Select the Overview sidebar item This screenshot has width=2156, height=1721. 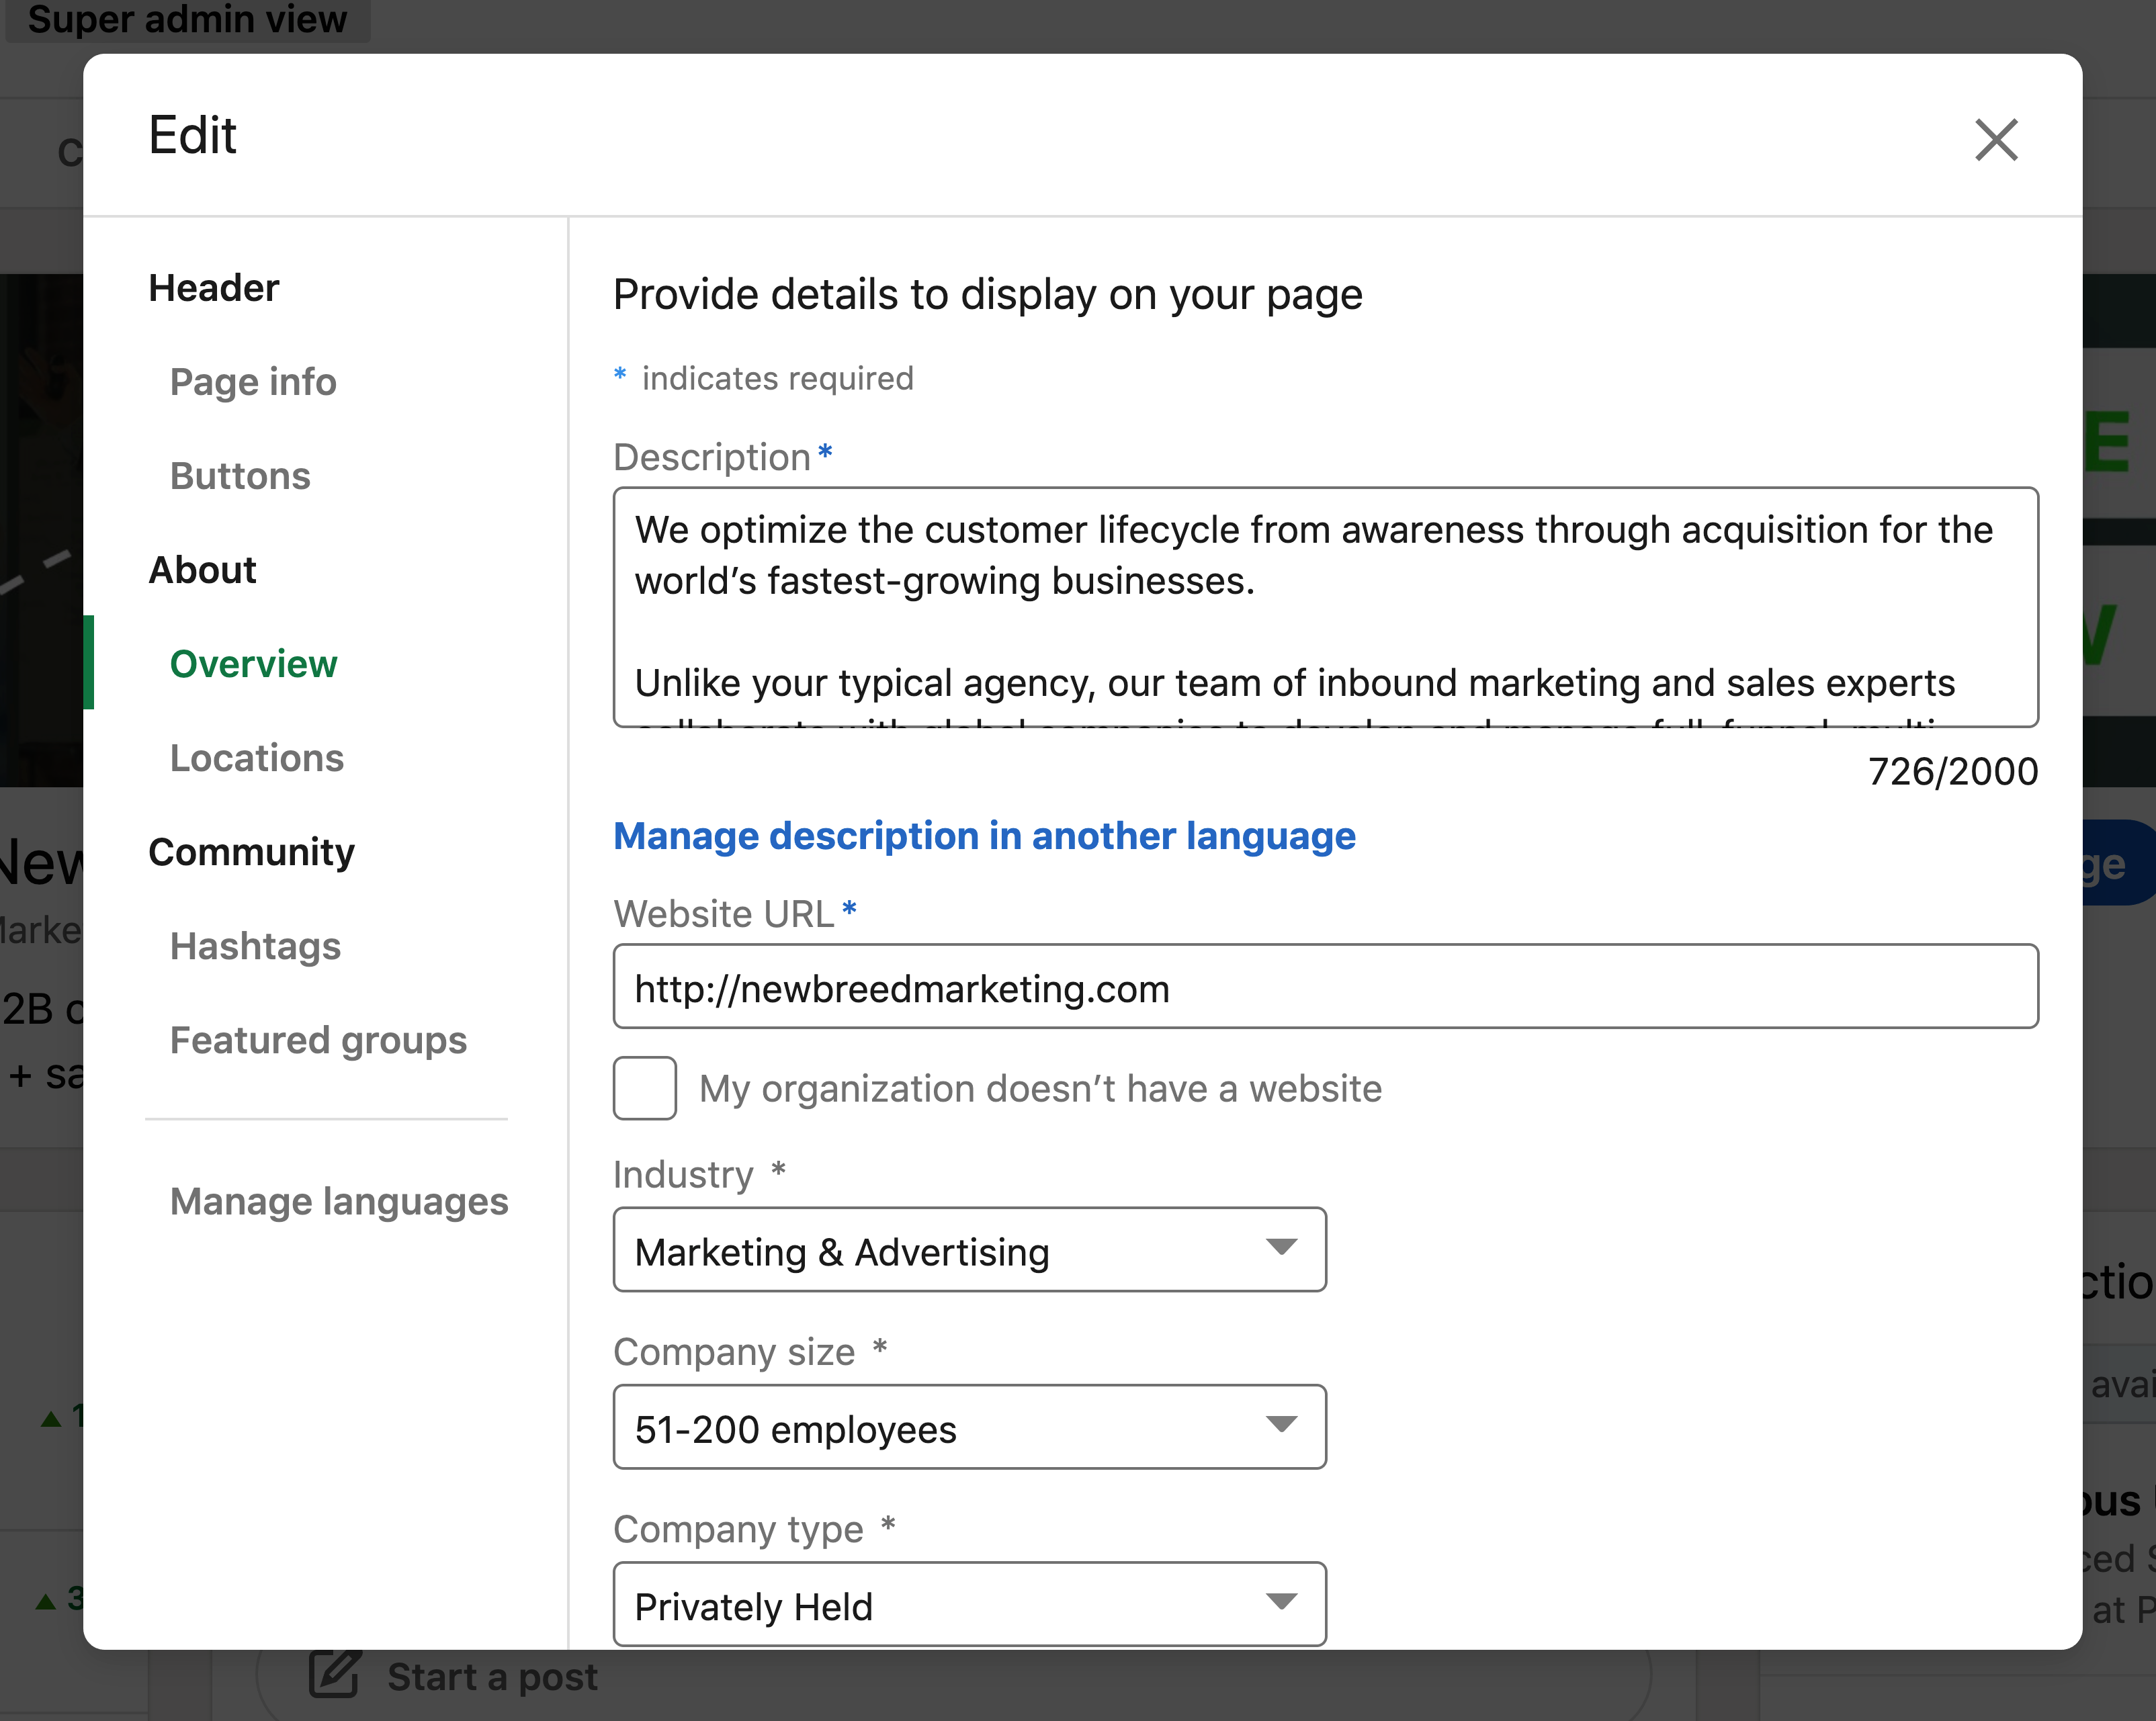pyautogui.click(x=254, y=664)
